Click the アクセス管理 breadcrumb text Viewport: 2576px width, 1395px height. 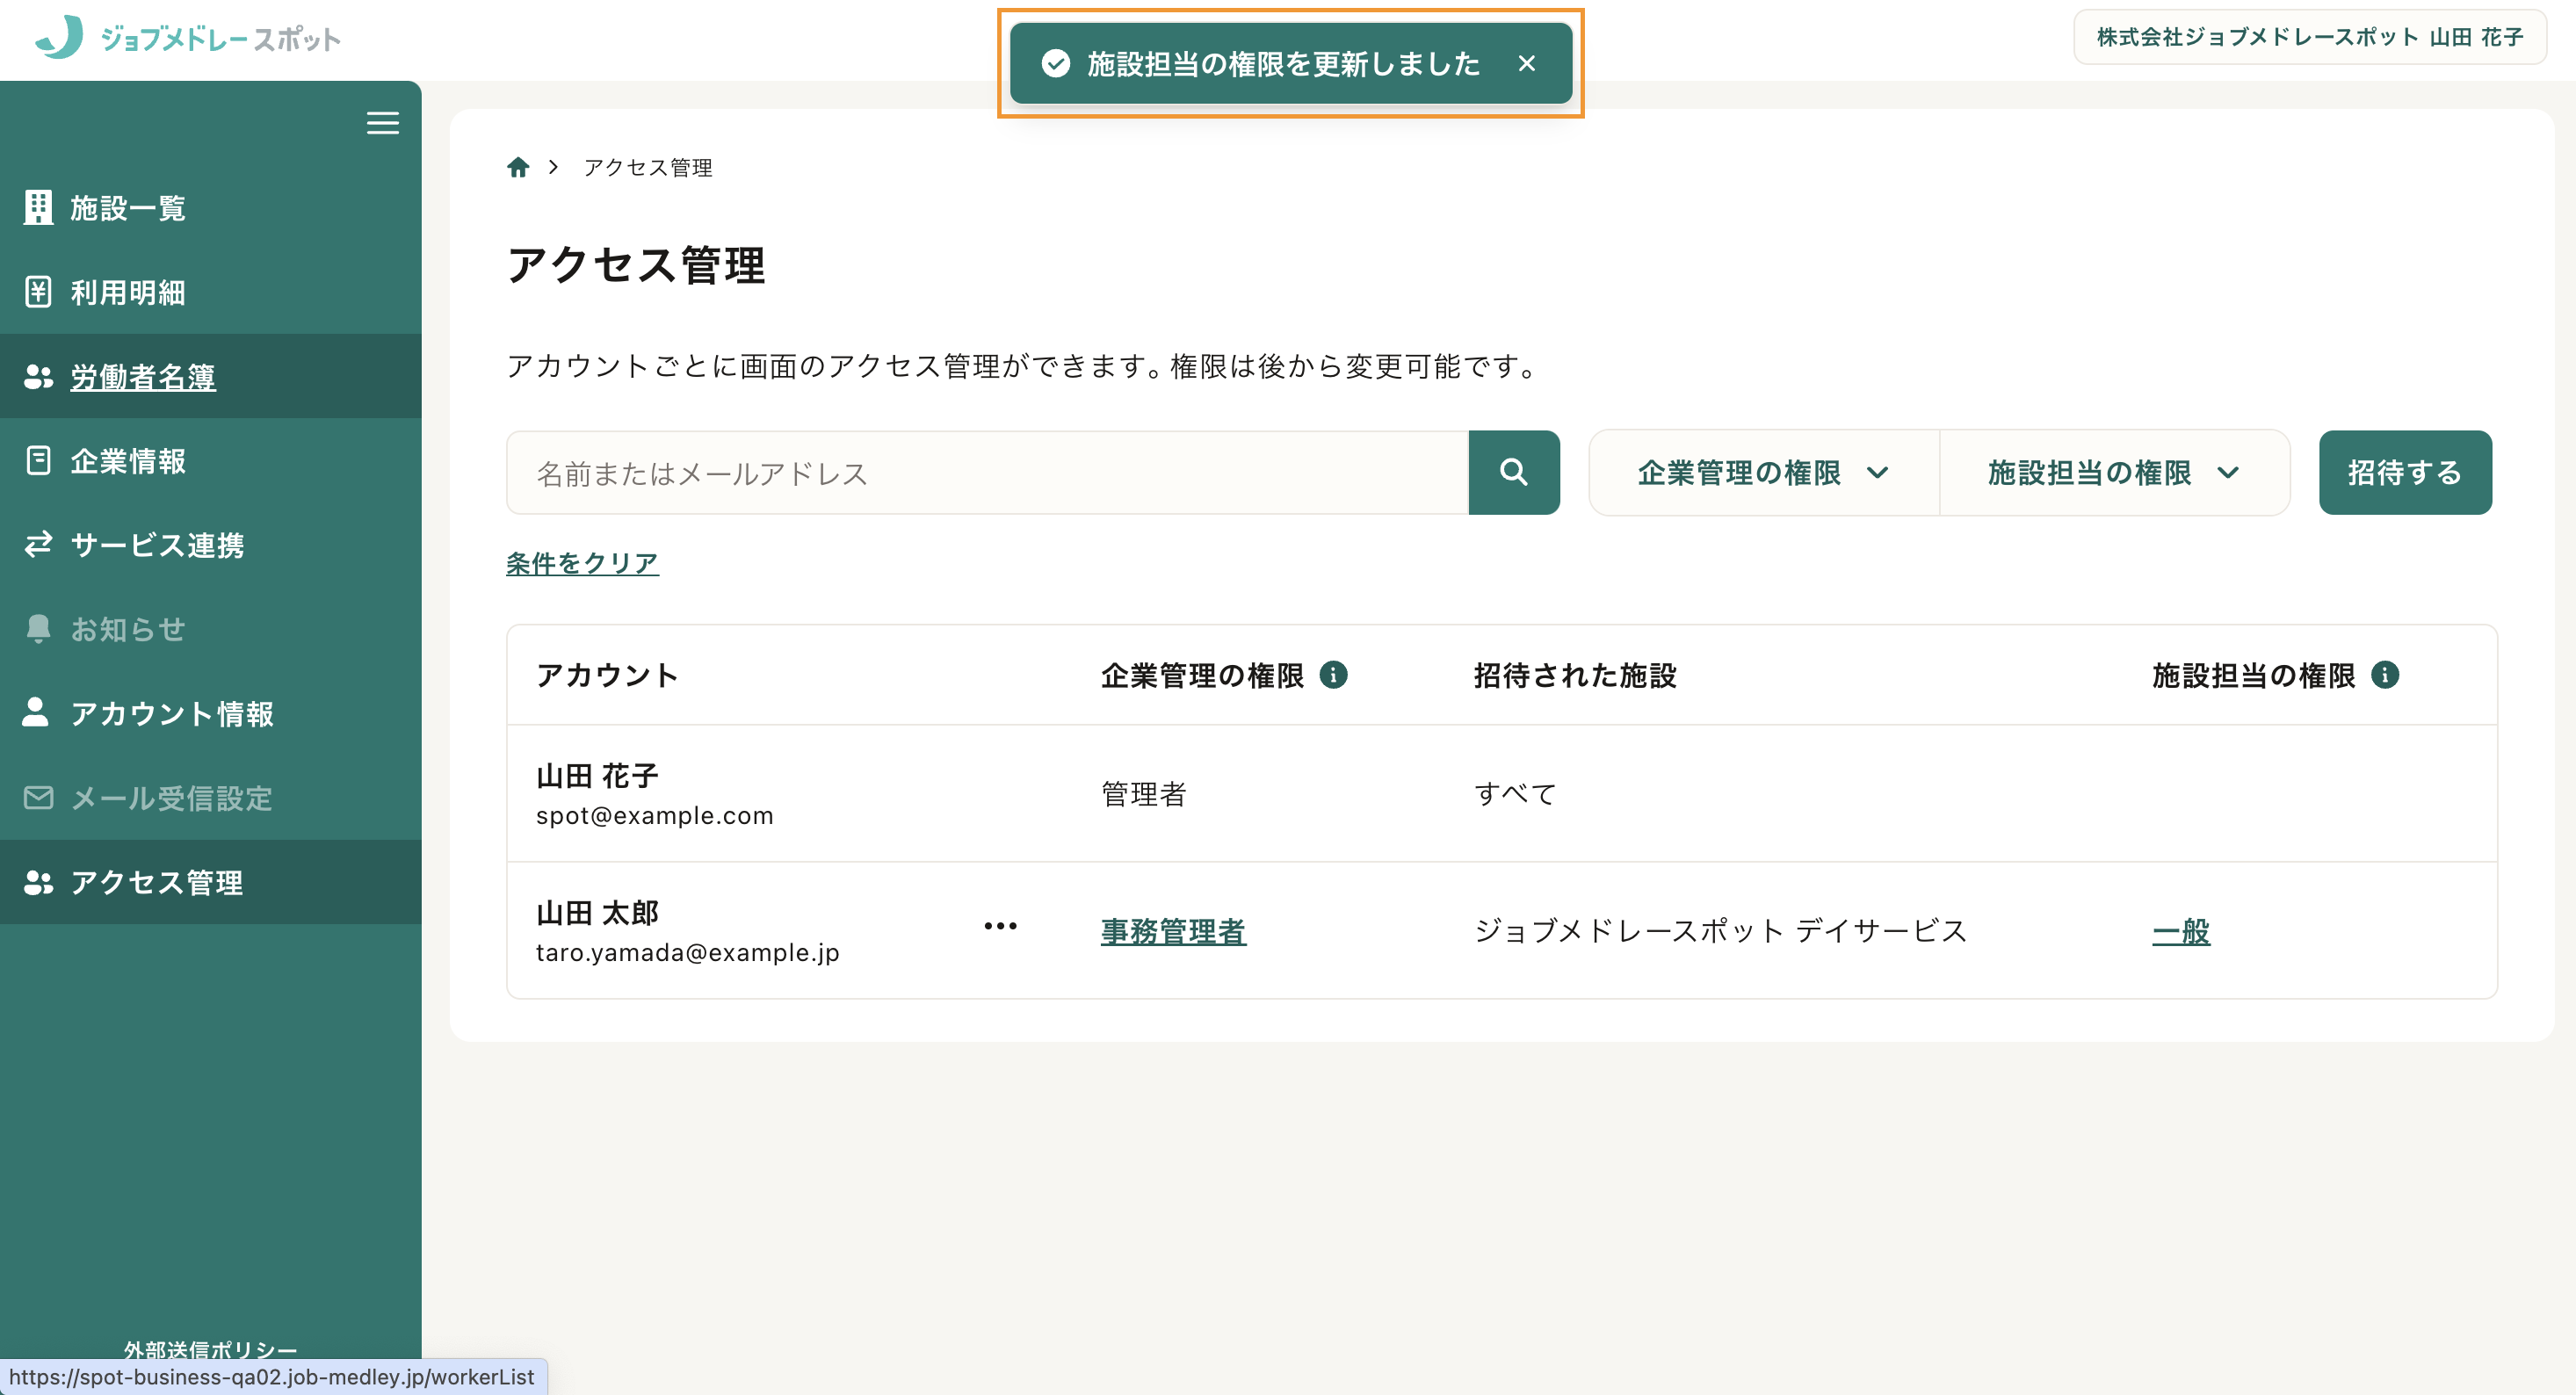[x=648, y=168]
